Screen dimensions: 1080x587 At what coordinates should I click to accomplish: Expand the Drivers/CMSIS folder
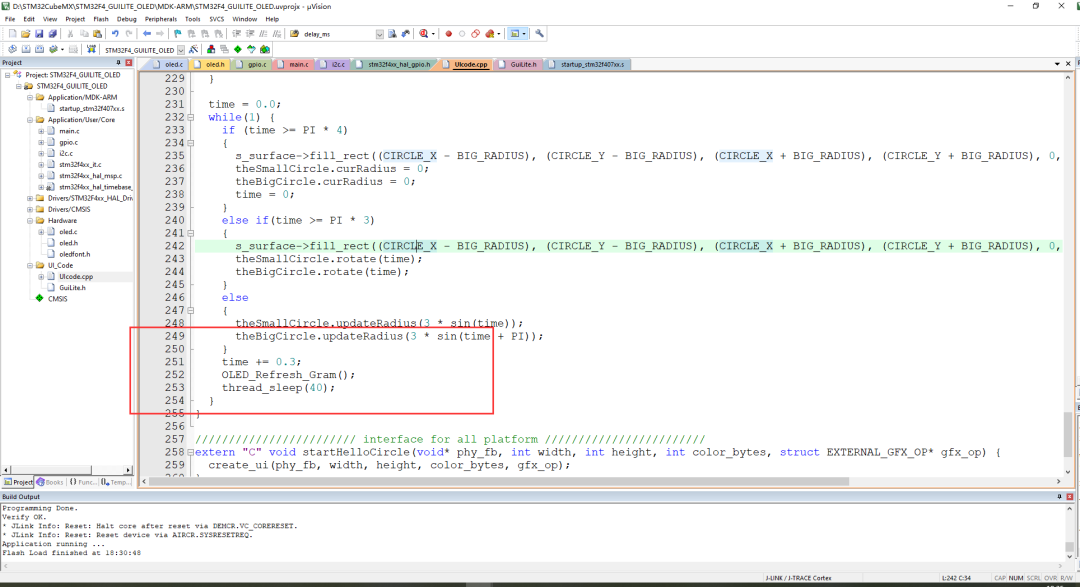(x=30, y=209)
